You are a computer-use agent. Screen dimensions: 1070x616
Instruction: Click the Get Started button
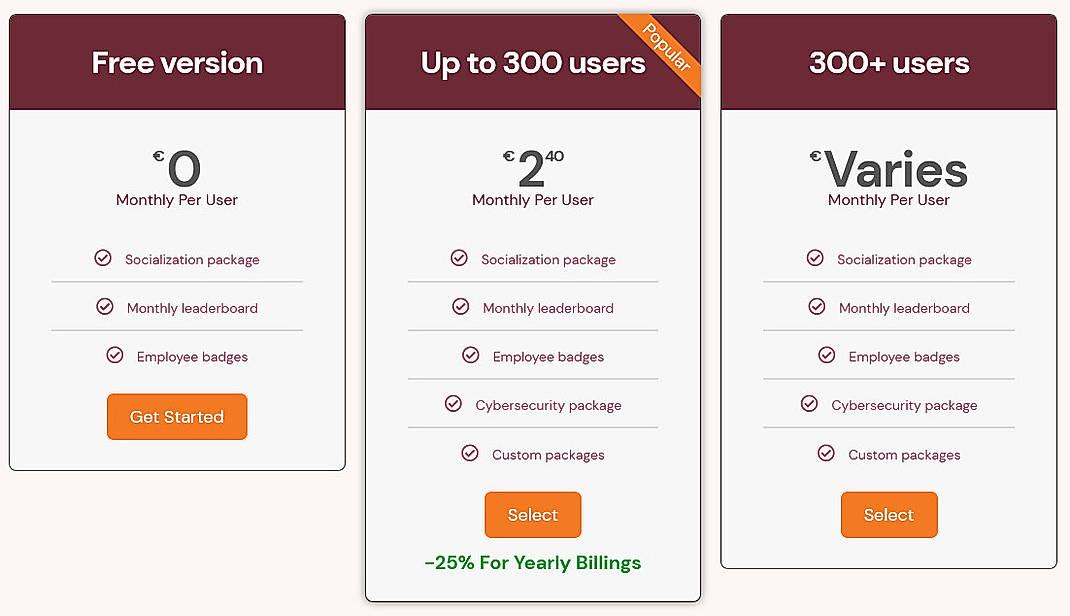pos(177,416)
